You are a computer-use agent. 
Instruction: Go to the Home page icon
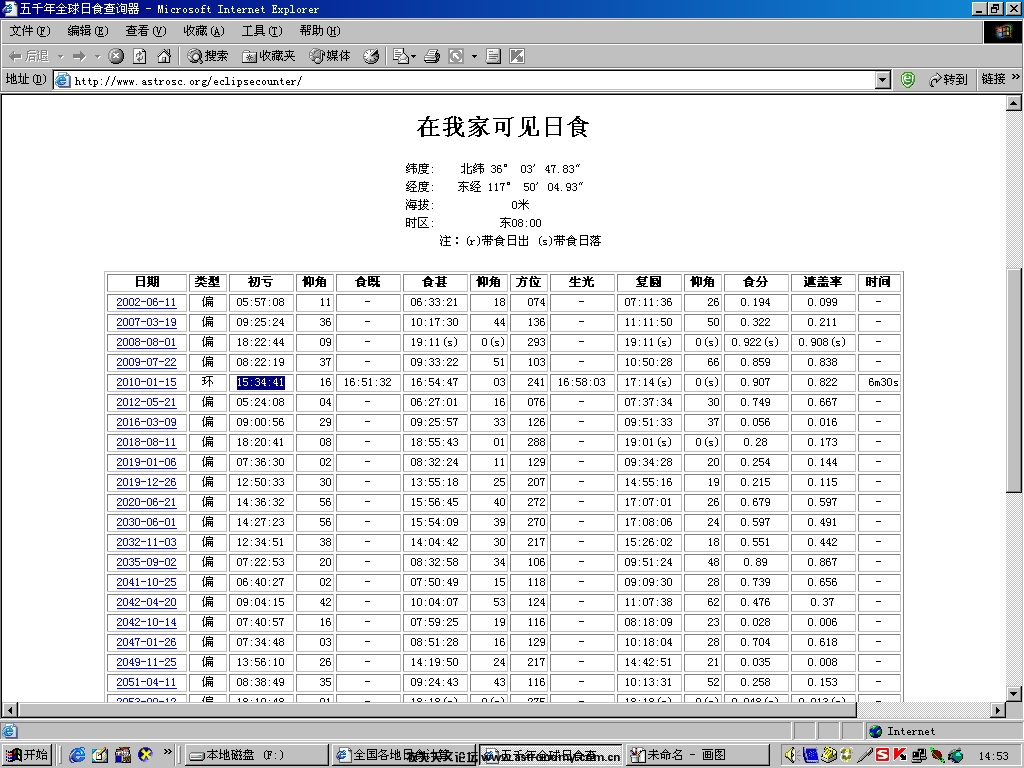coord(164,56)
